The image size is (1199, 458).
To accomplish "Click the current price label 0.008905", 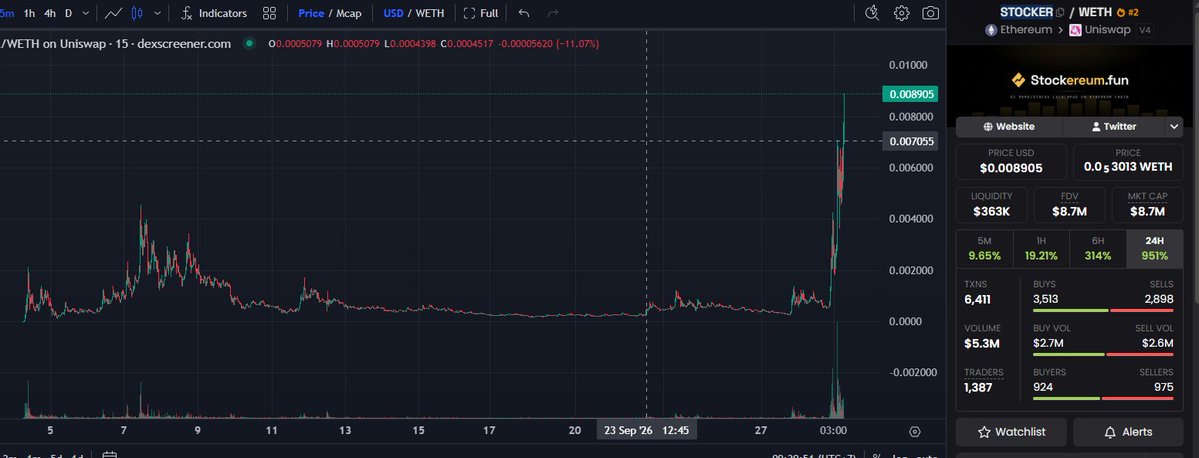I will (910, 94).
